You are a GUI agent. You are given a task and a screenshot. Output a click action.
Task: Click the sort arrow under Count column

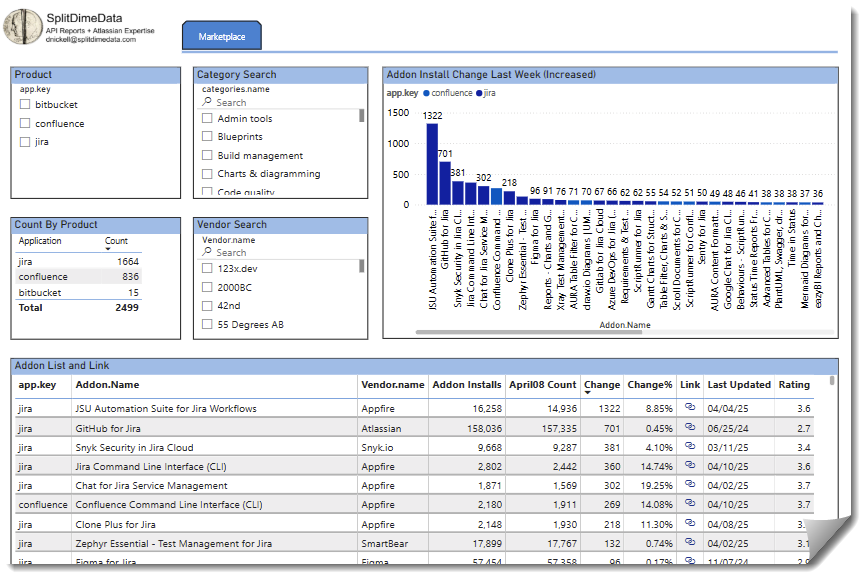(108, 249)
